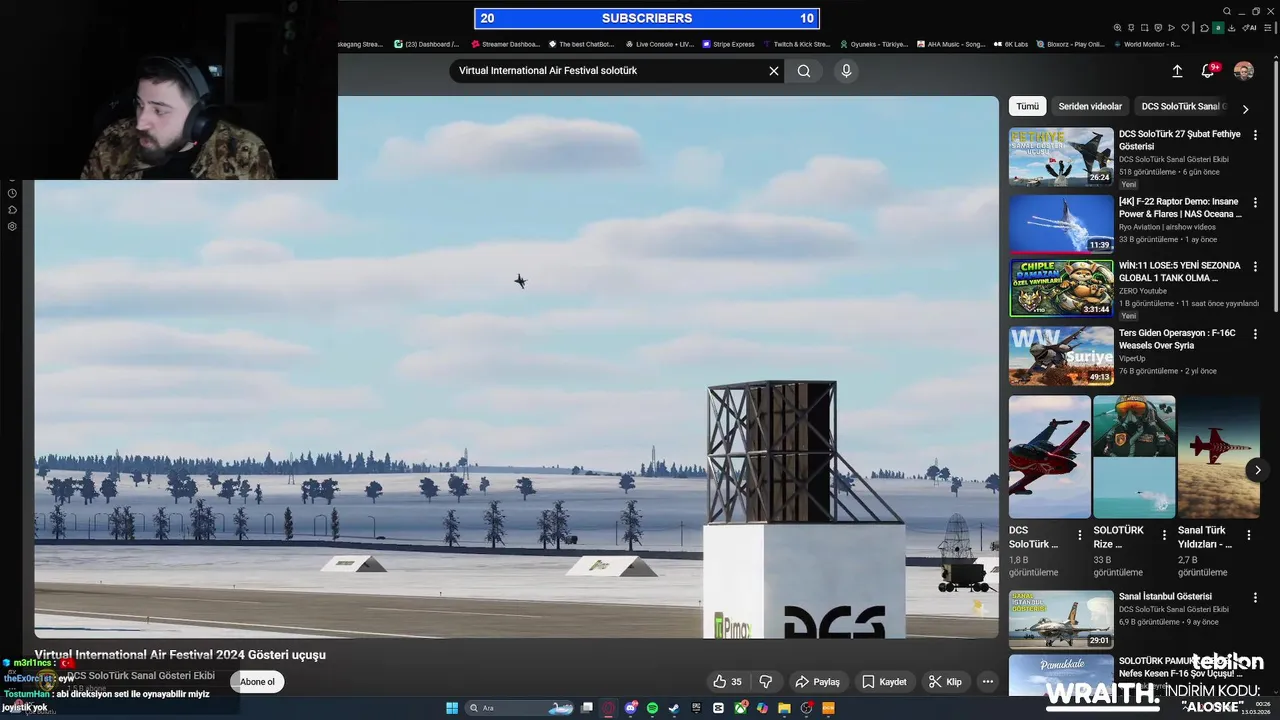
Task: Click the browser zoom magnifier icon
Action: (1117, 28)
